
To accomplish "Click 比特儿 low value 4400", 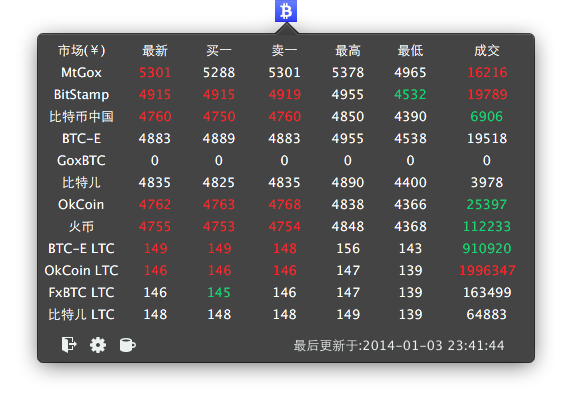I will click(410, 182).
